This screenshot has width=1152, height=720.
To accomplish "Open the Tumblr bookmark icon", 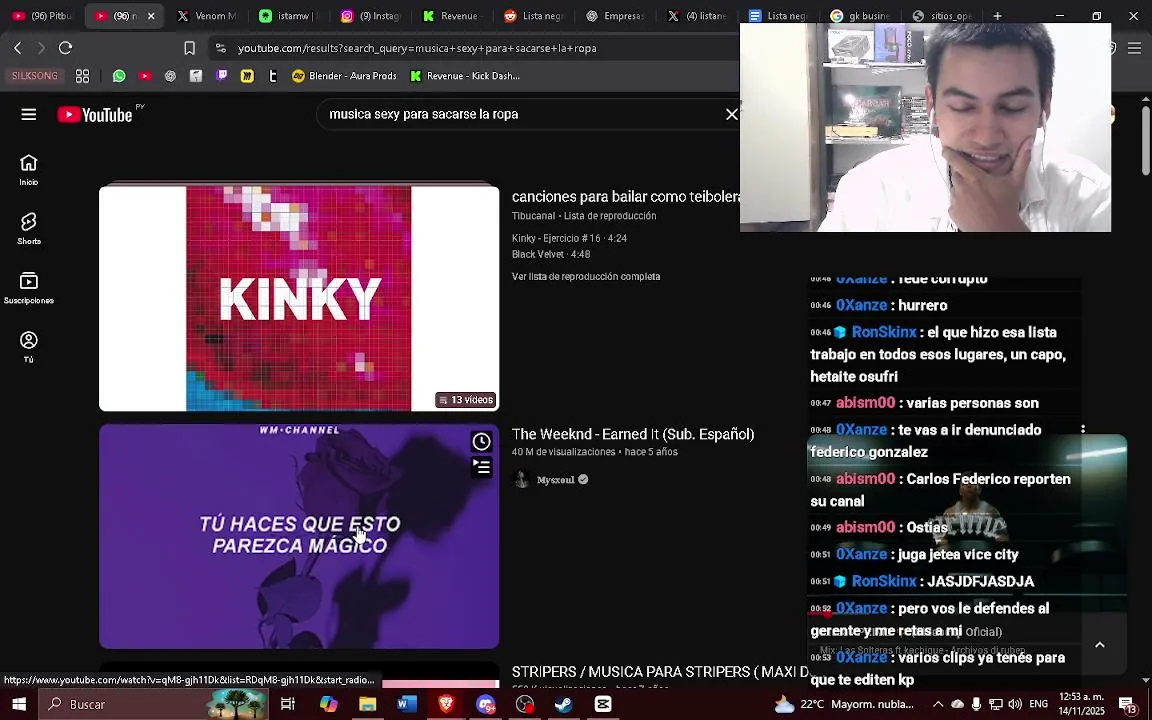I will [x=273, y=76].
